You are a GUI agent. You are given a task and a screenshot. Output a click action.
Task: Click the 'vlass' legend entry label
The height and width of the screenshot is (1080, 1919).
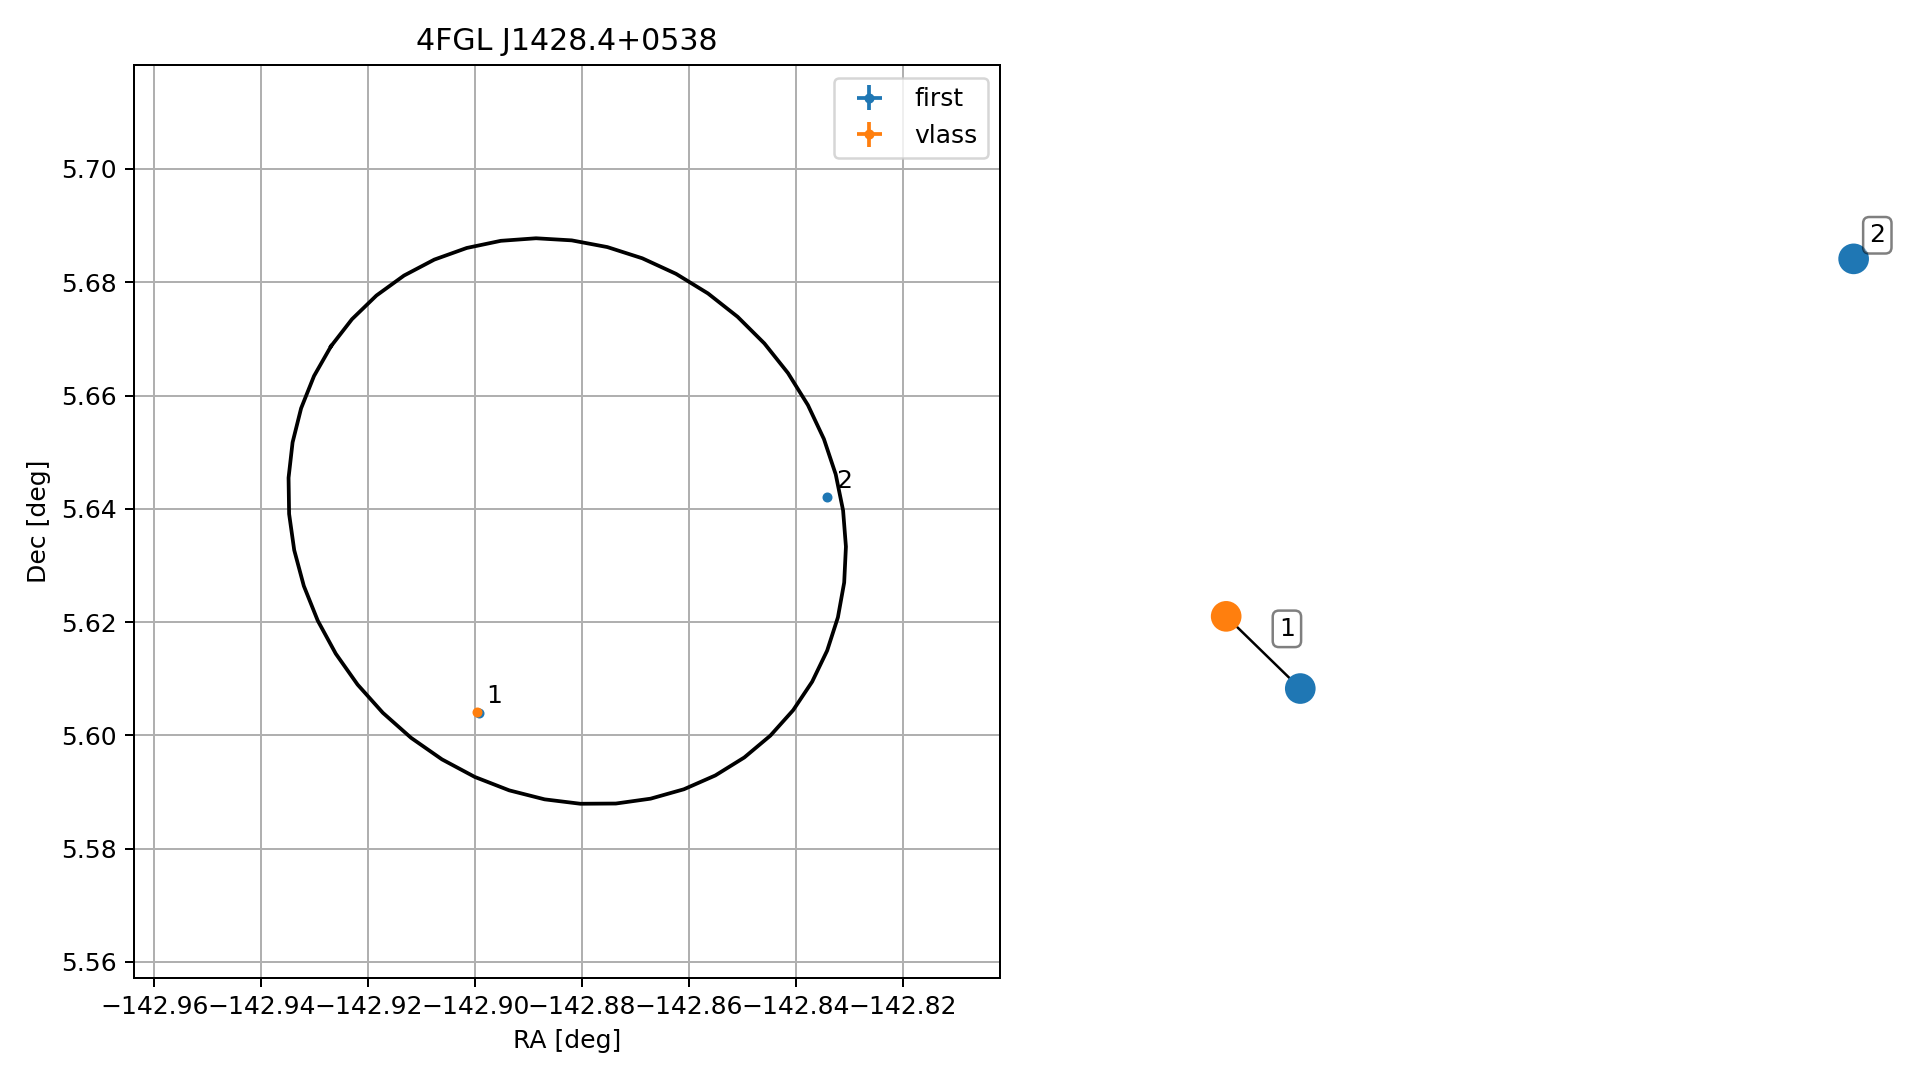pyautogui.click(x=945, y=134)
